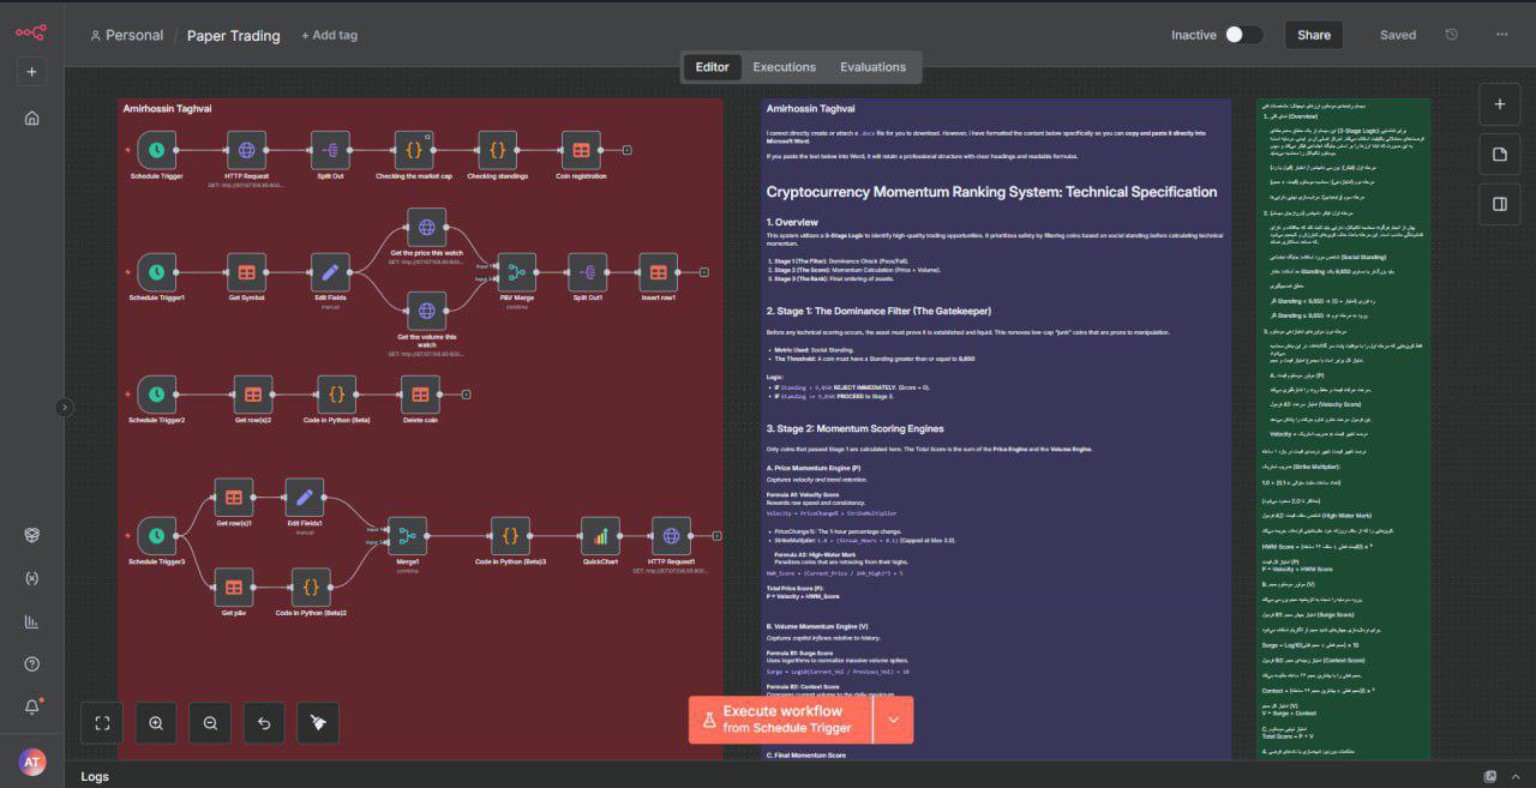Select the P&V Merge node
This screenshot has height=788, width=1536.
(x=516, y=272)
